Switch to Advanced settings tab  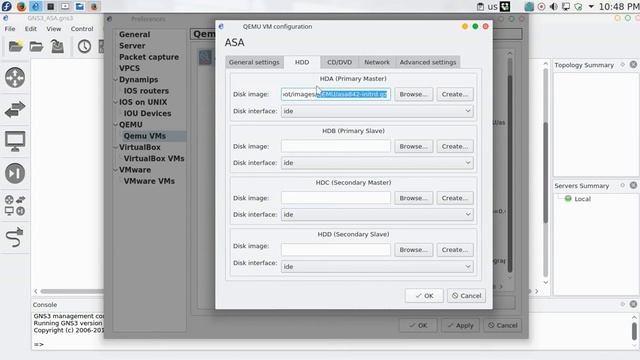pos(428,62)
